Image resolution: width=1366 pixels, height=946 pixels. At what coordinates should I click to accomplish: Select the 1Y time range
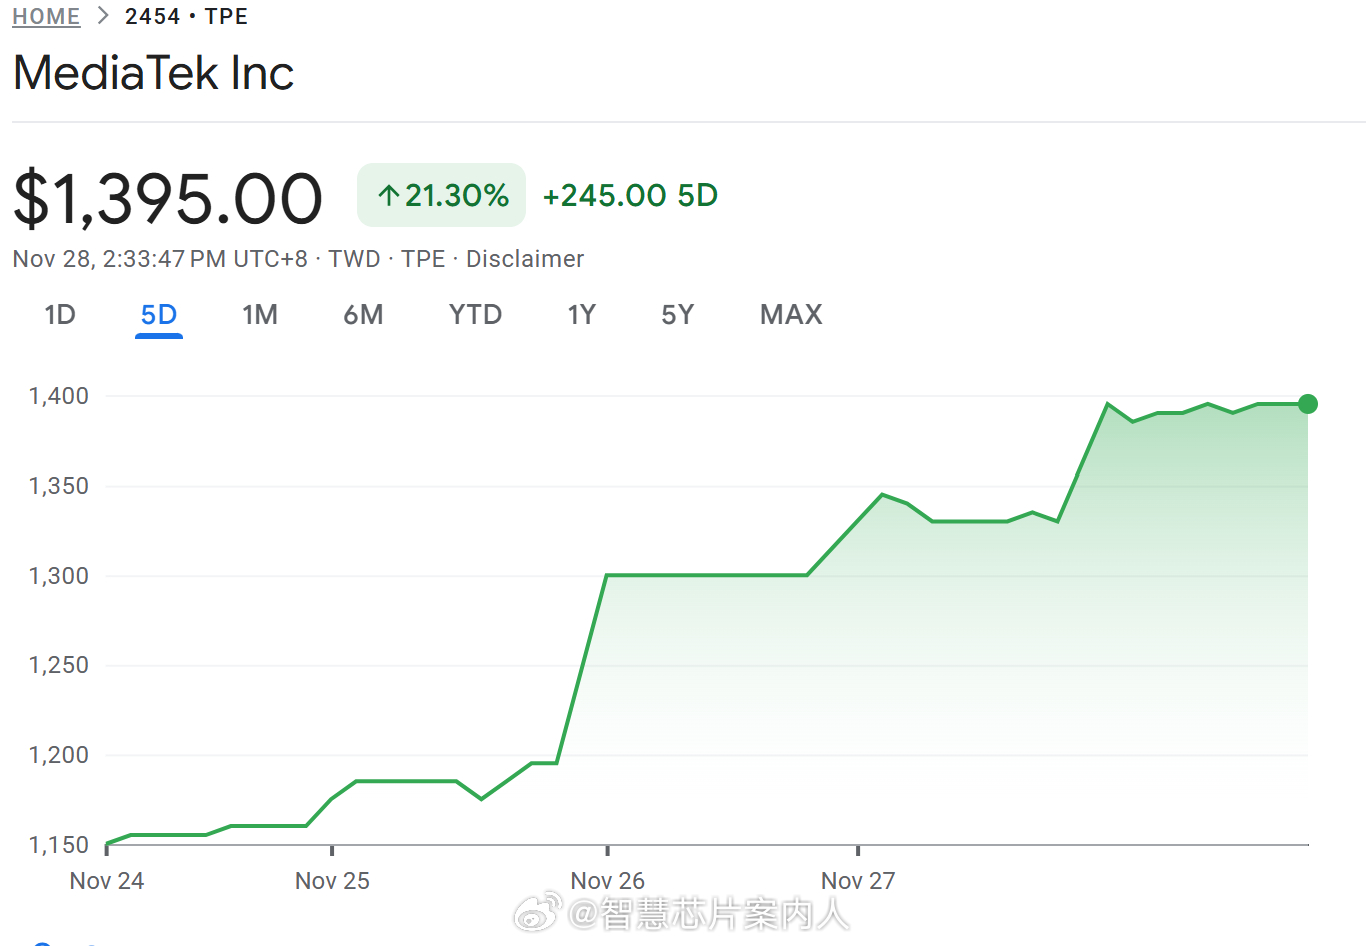tap(581, 315)
